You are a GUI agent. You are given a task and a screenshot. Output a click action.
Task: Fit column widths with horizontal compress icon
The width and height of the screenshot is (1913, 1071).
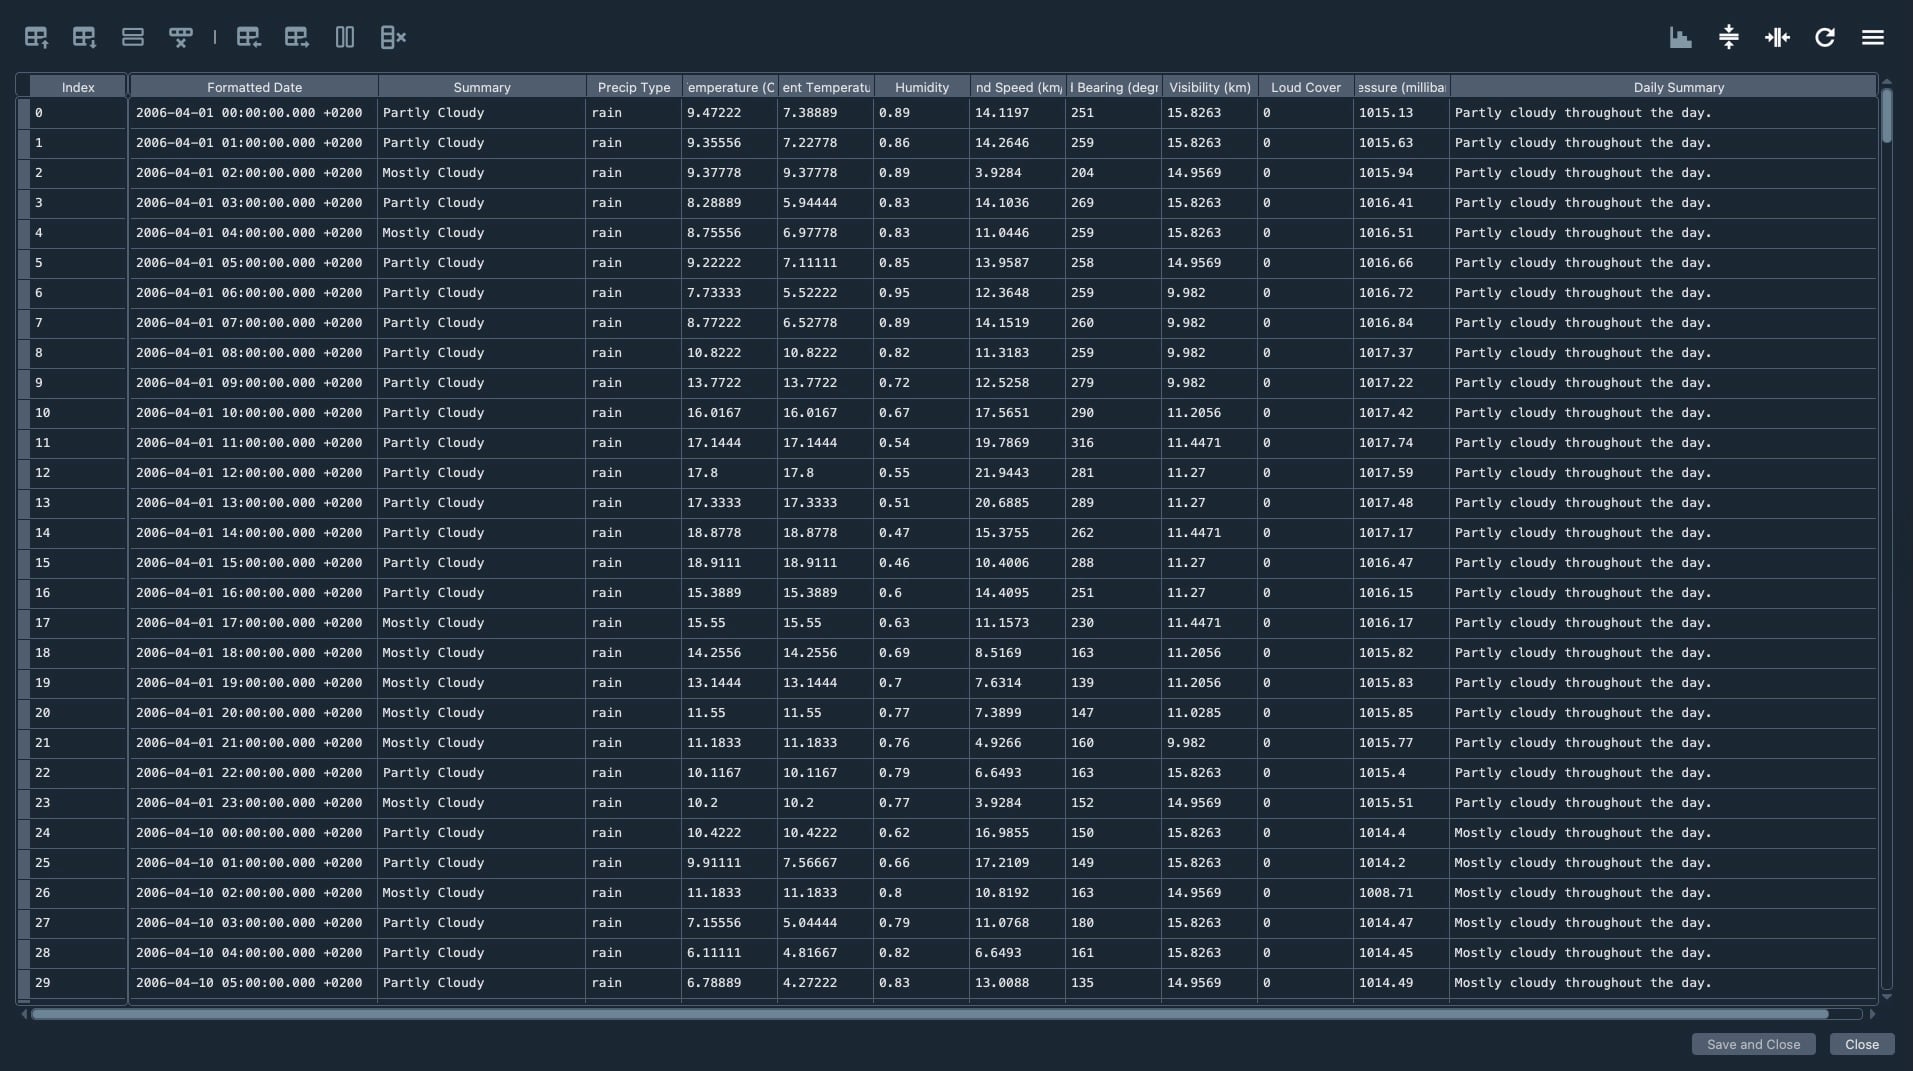pyautogui.click(x=1777, y=38)
